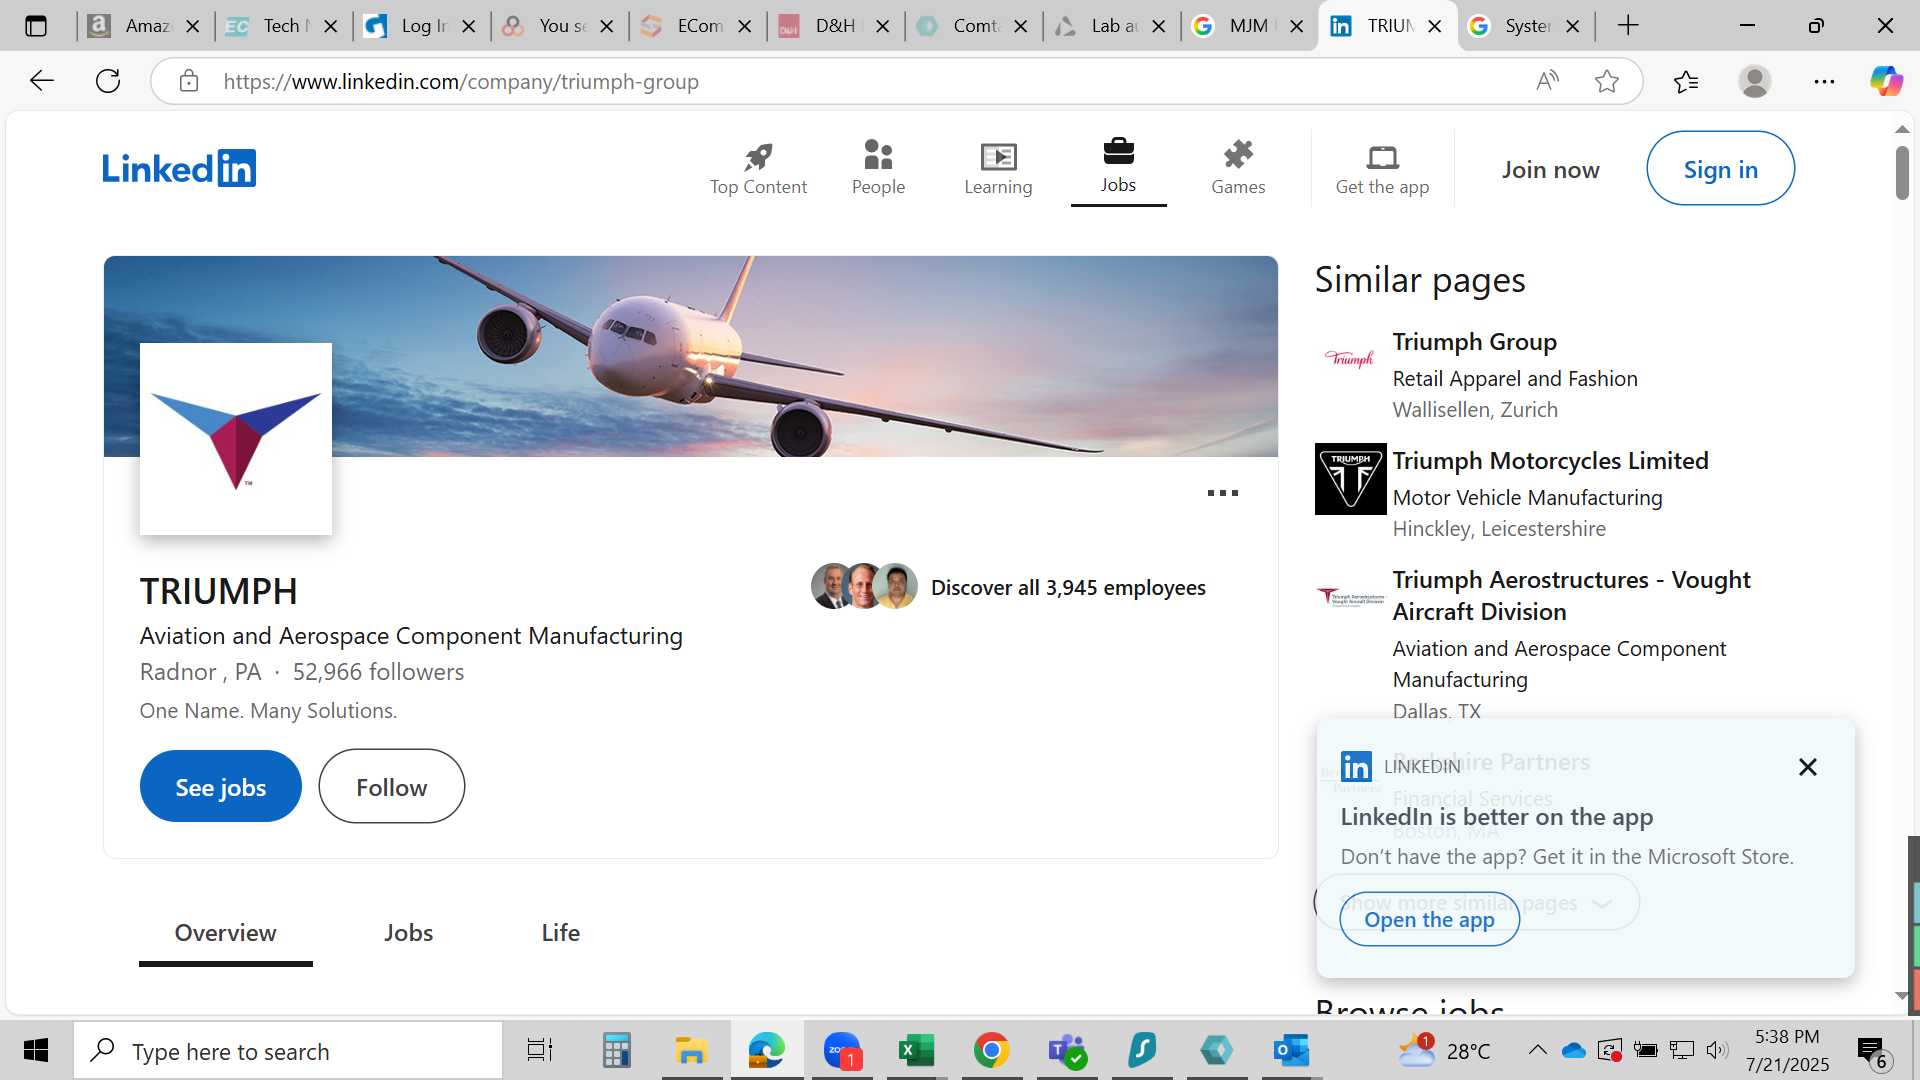Screen dimensions: 1920x1080
Task: Open the Jobs briefcase icon
Action: click(x=1118, y=152)
